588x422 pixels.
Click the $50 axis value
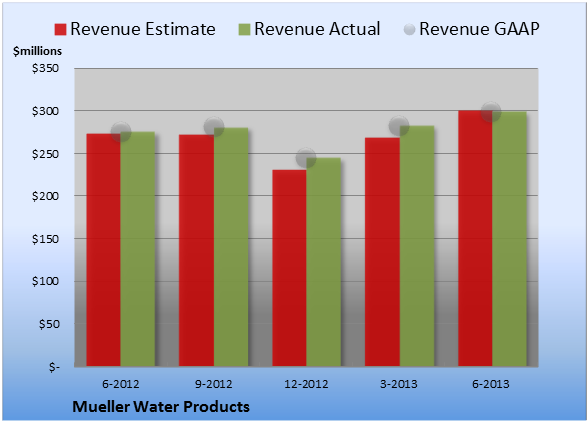pos(49,324)
